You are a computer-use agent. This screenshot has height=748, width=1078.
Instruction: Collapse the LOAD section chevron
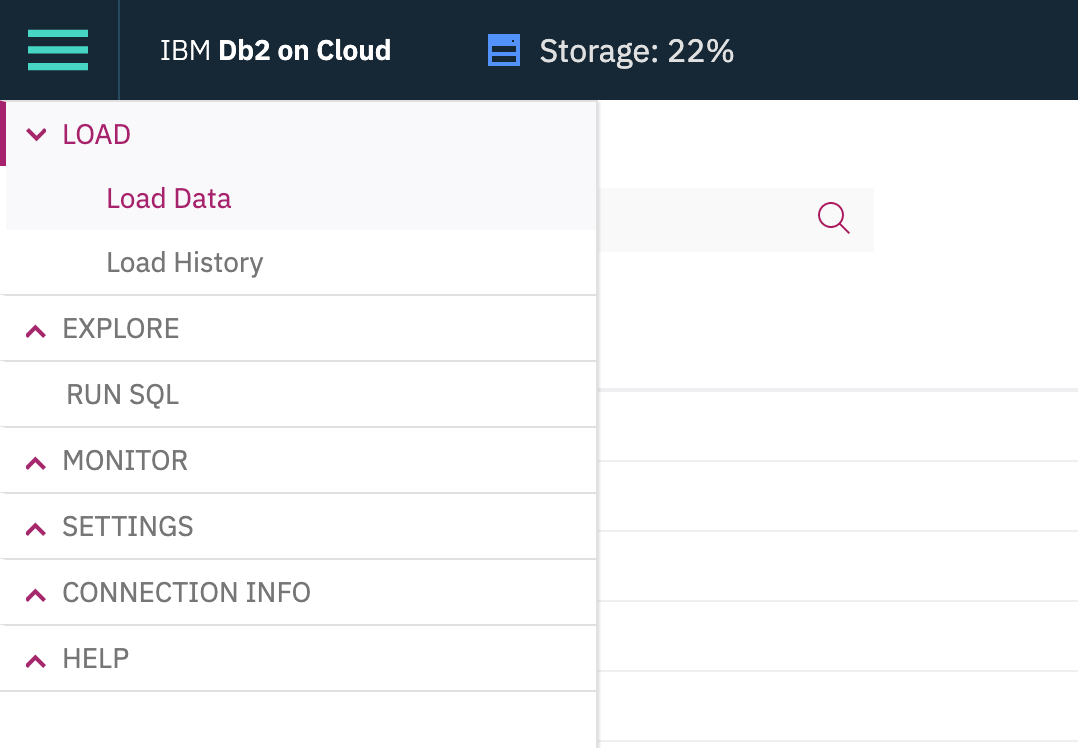point(36,135)
